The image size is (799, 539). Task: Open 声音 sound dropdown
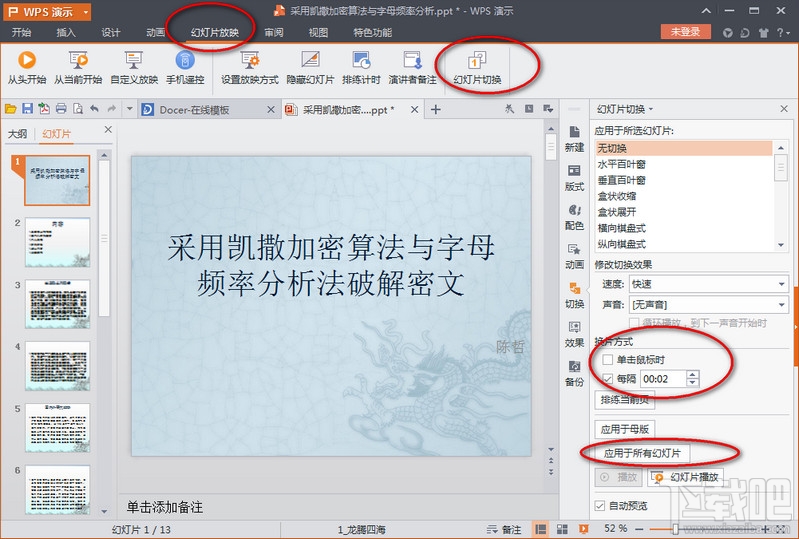(x=781, y=305)
